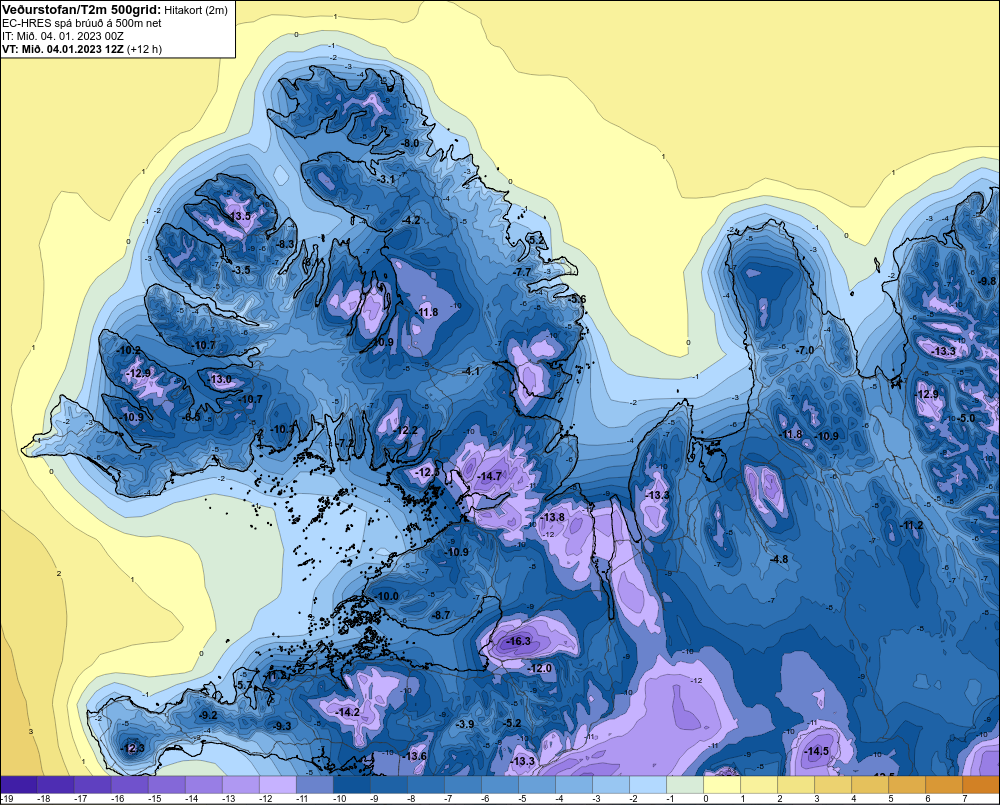Click the 'Hitakort (2m)' label in the header
The image size is (1000, 805).
(196, 10)
